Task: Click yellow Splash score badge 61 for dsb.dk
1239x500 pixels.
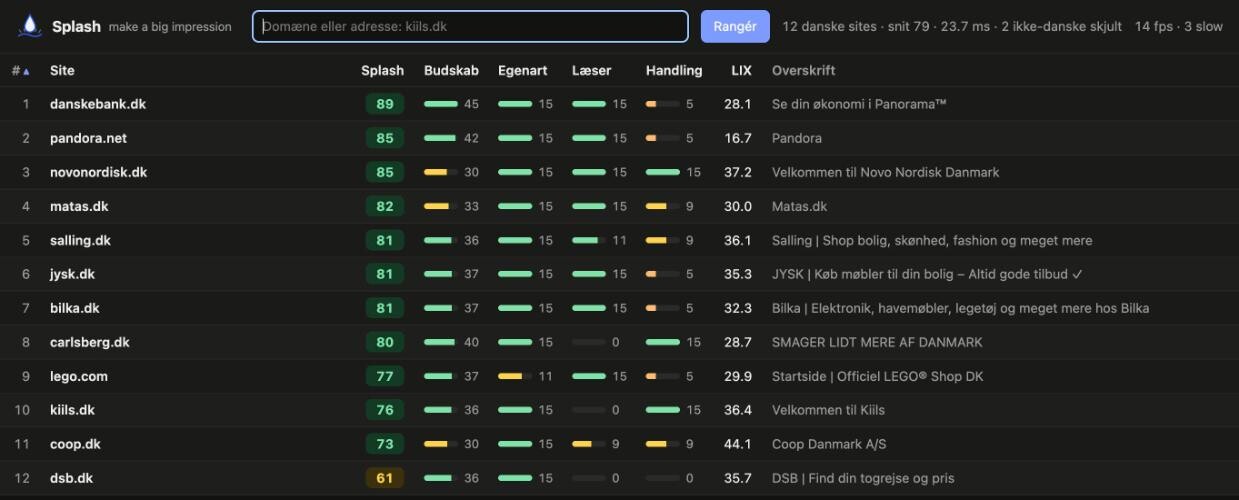Action: tap(385, 478)
